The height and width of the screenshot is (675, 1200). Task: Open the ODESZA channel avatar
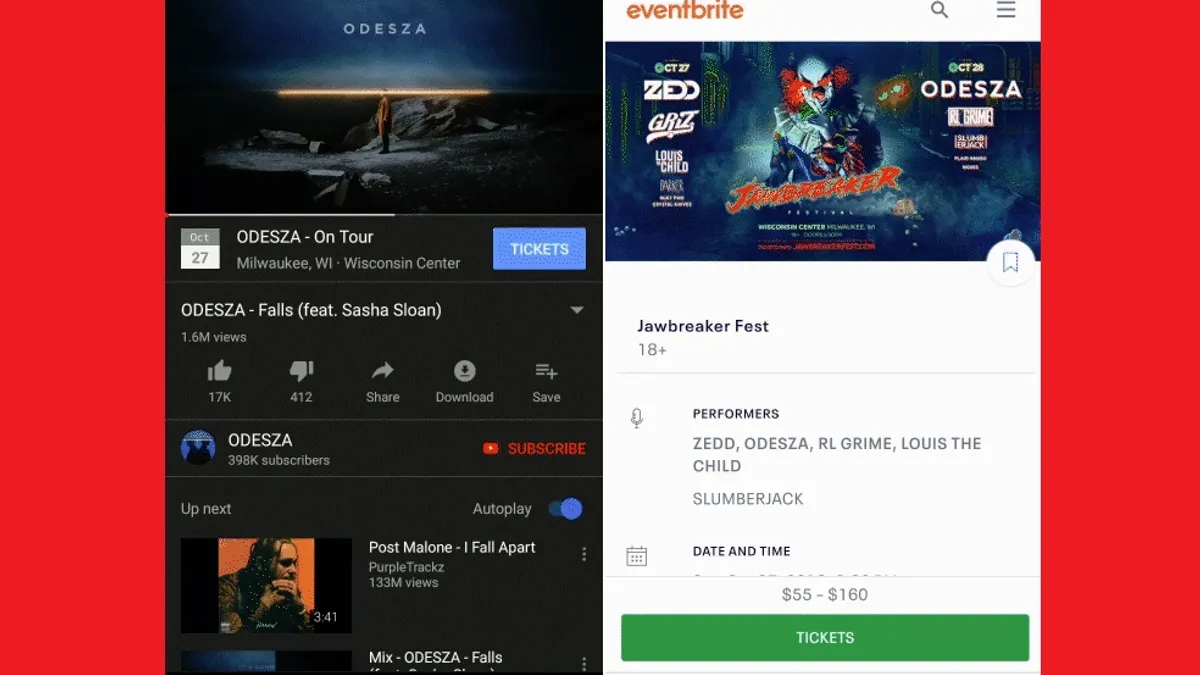[x=198, y=448]
